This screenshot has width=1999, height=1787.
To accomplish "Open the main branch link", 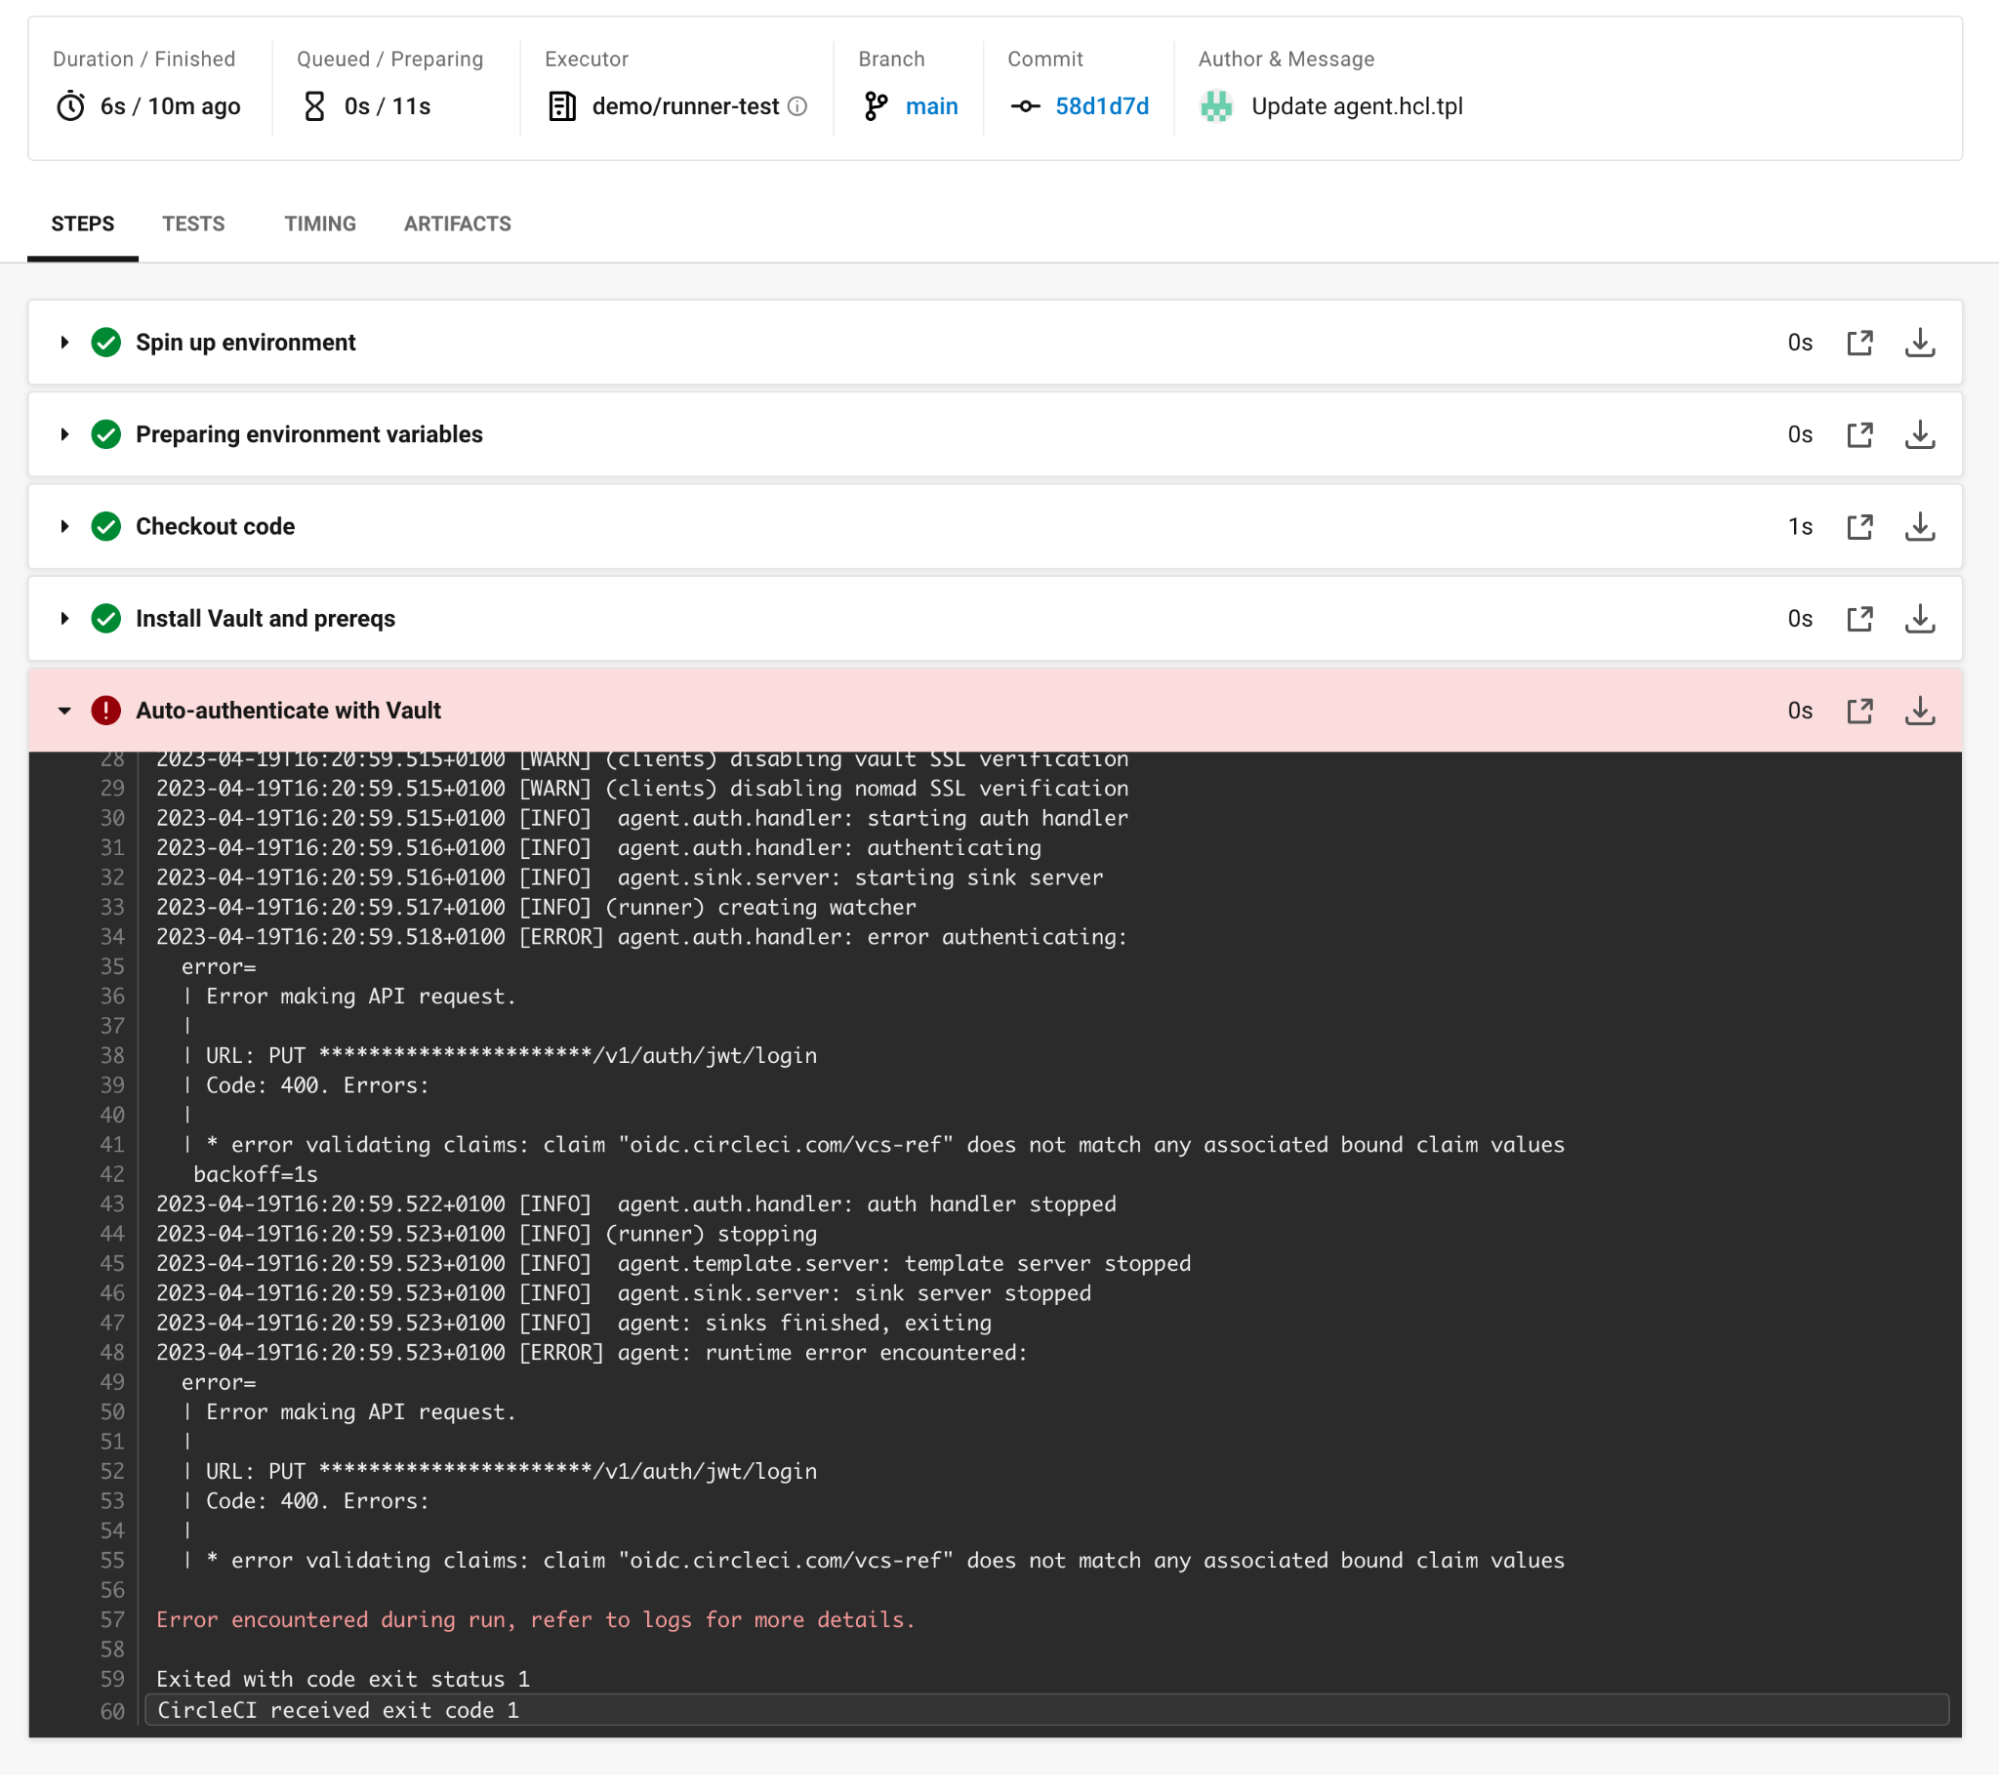I will (931, 106).
